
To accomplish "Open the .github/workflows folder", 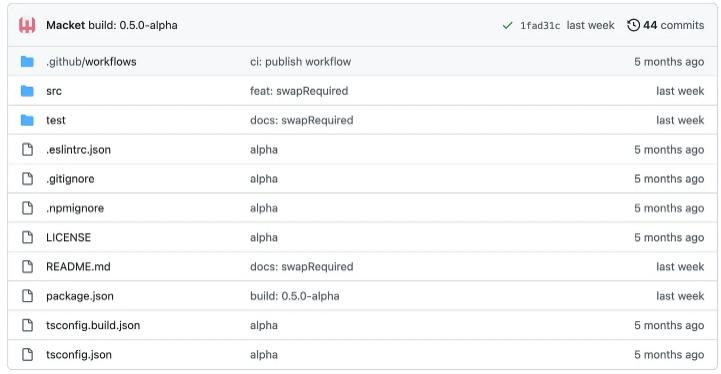I will [91, 62].
